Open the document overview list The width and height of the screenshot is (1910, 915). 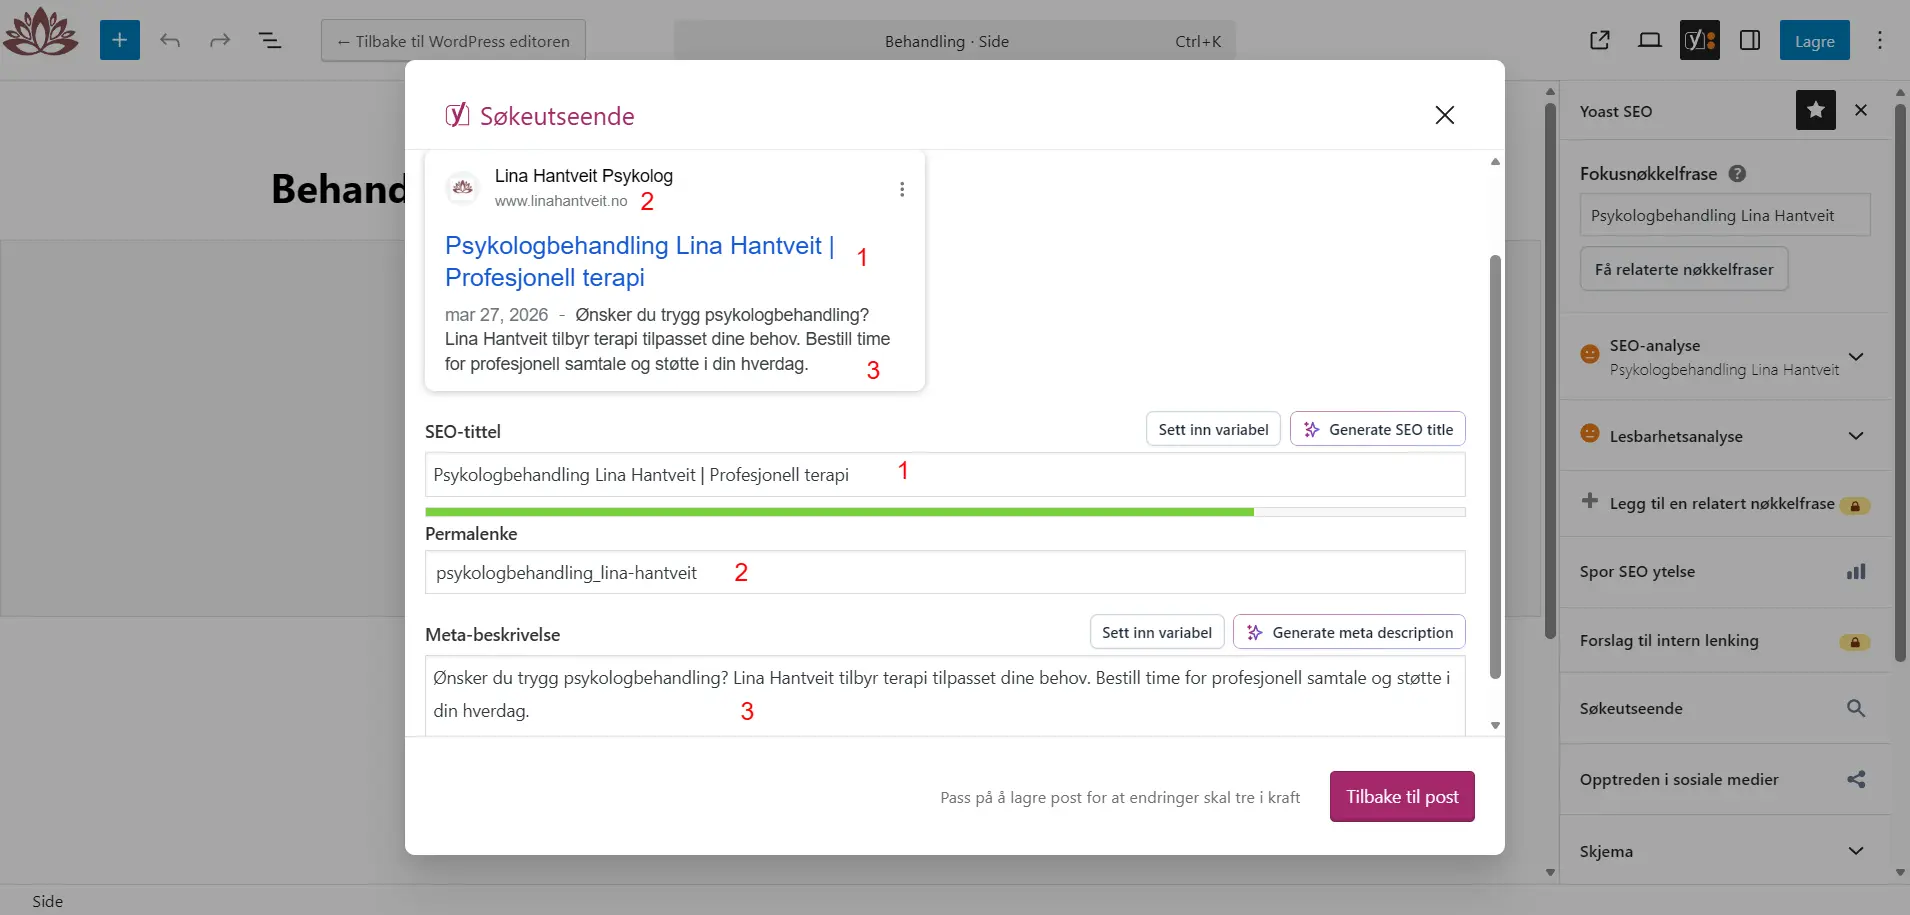point(270,40)
